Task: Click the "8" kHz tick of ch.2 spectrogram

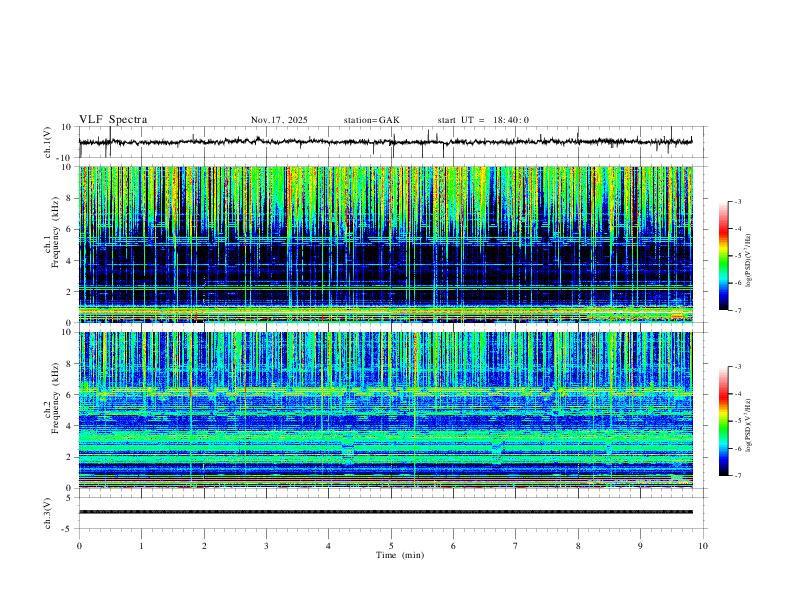Action: 70,364
